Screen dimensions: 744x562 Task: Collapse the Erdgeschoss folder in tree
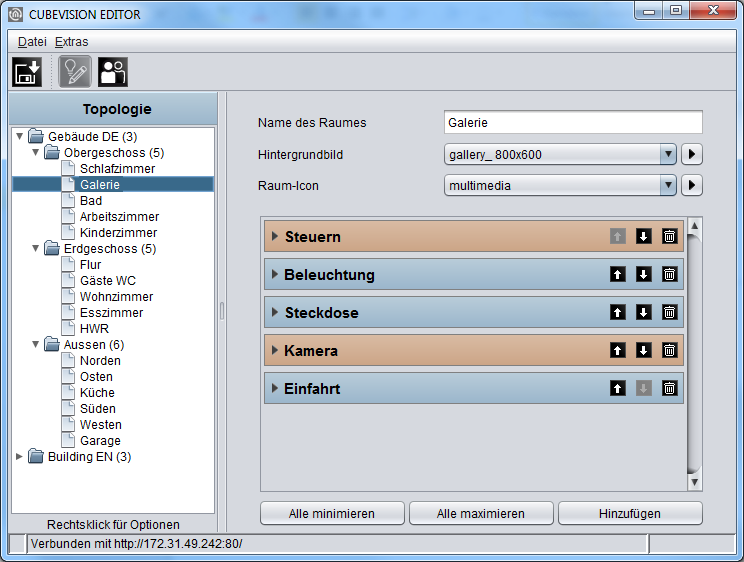tap(36, 248)
